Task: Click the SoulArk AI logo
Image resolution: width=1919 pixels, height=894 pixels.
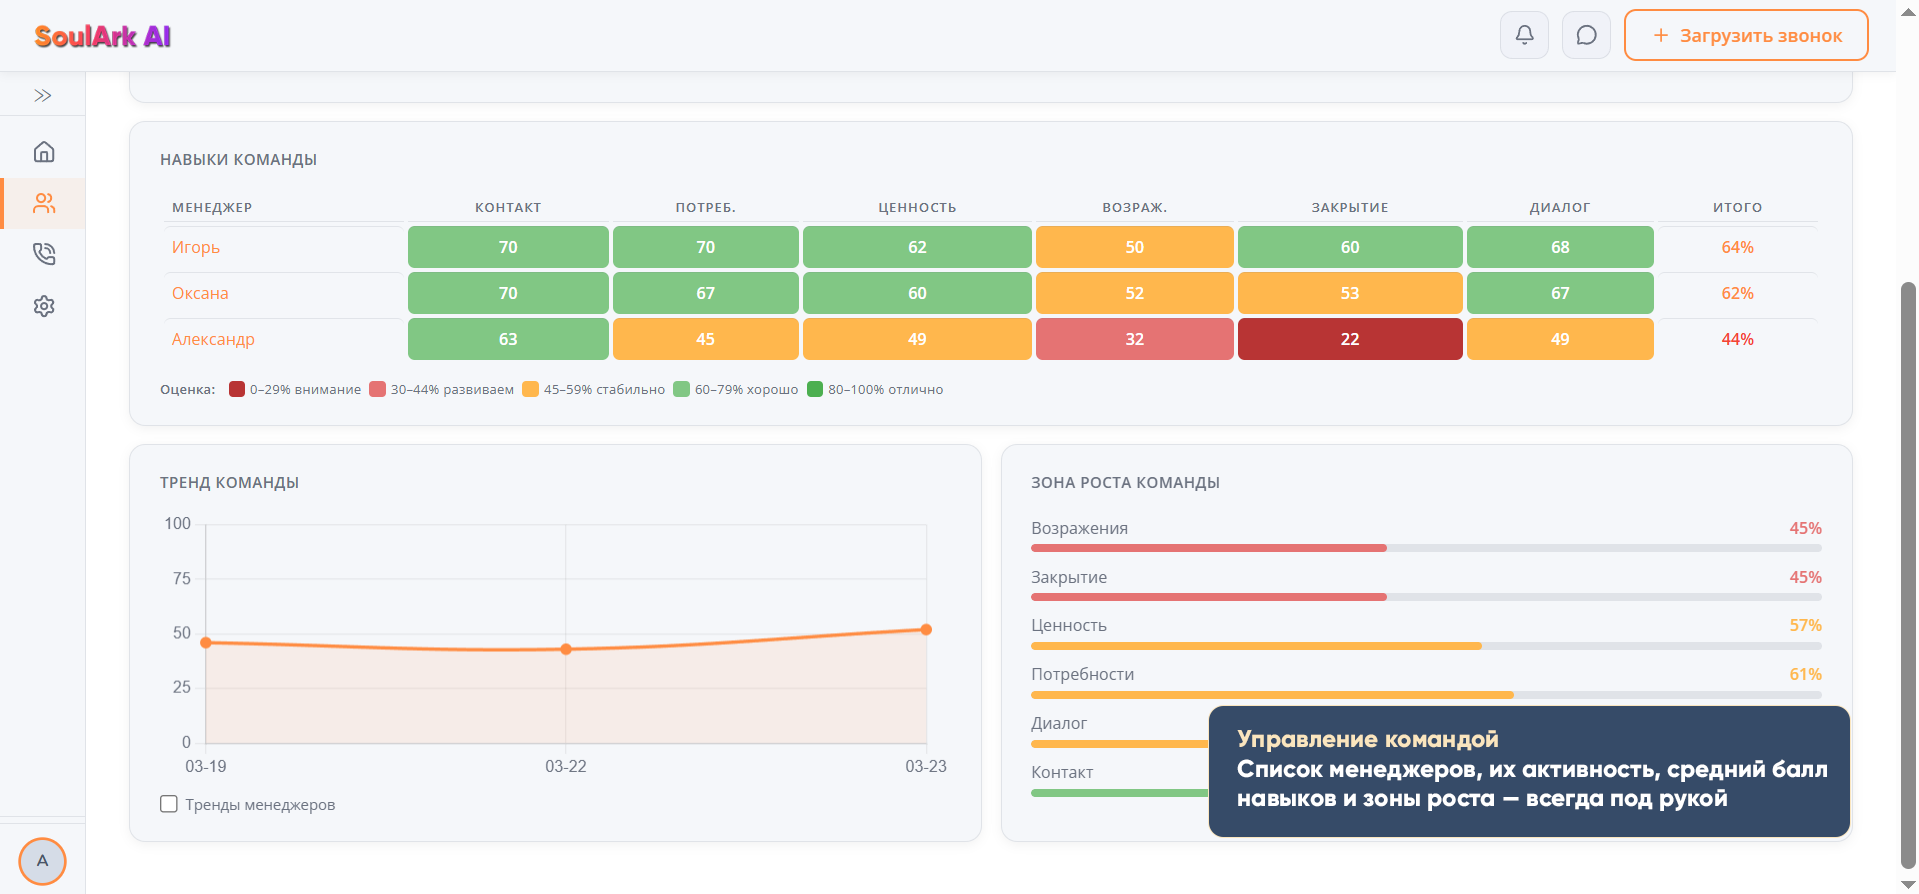Action: pyautogui.click(x=102, y=36)
